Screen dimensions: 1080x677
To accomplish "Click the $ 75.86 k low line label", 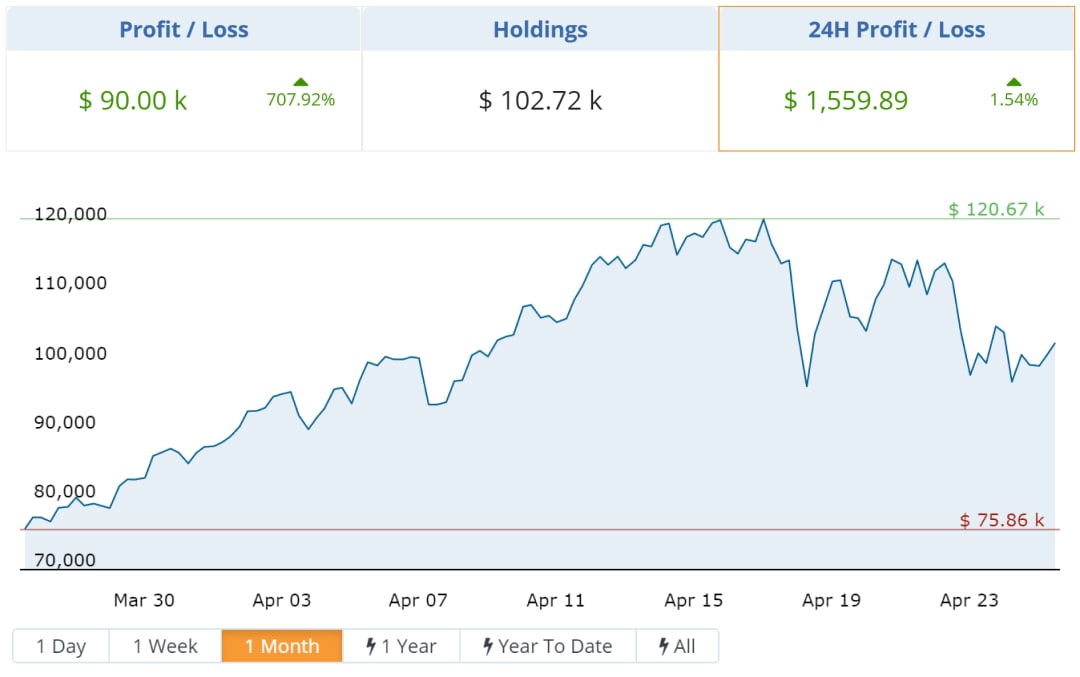I will click(1002, 520).
